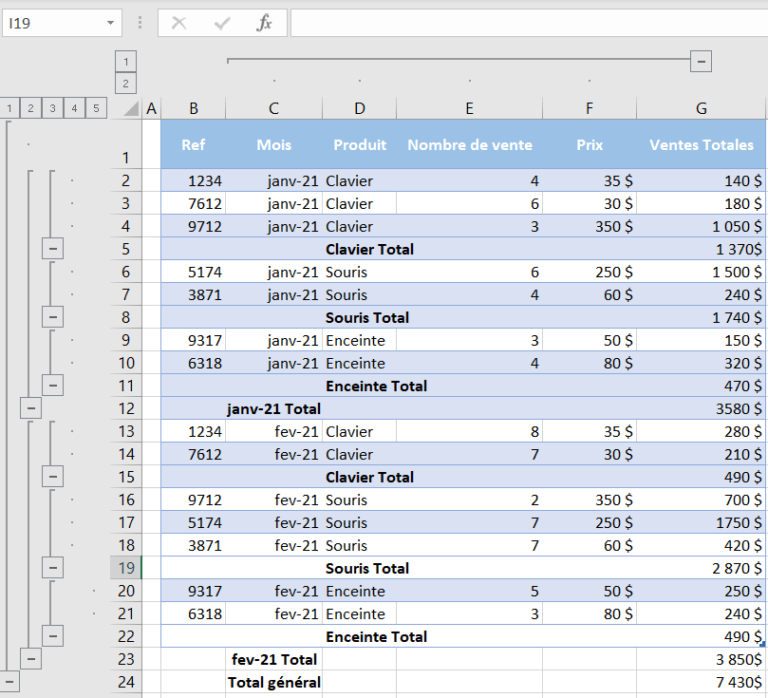This screenshot has height=698, width=768.
Task: Click the Cancel X icon in formula bar
Action: [x=179, y=23]
